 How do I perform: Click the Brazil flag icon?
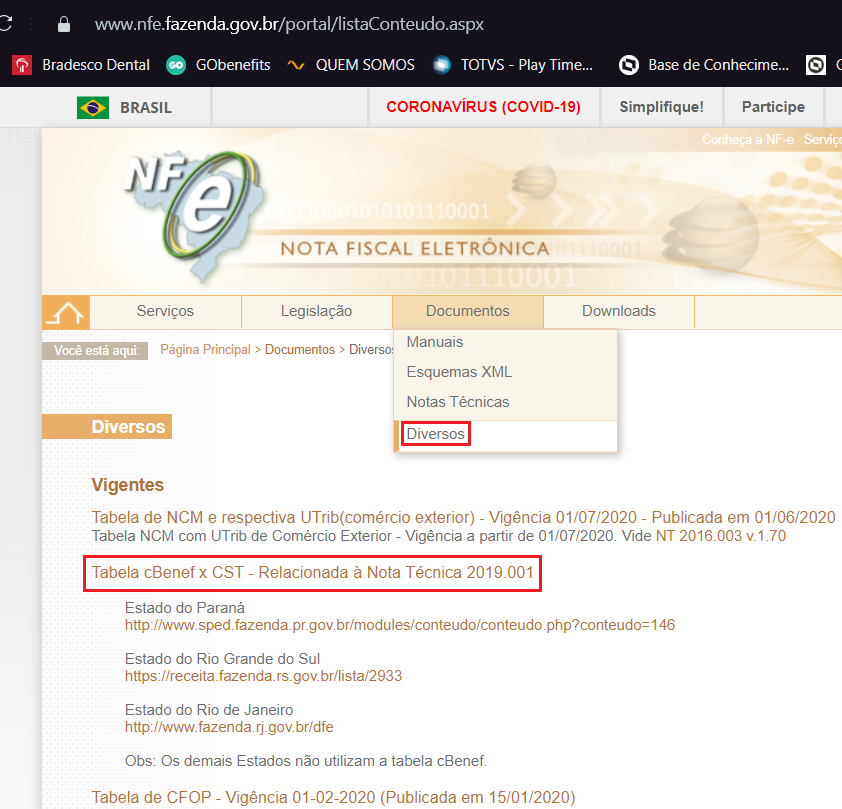click(x=93, y=107)
